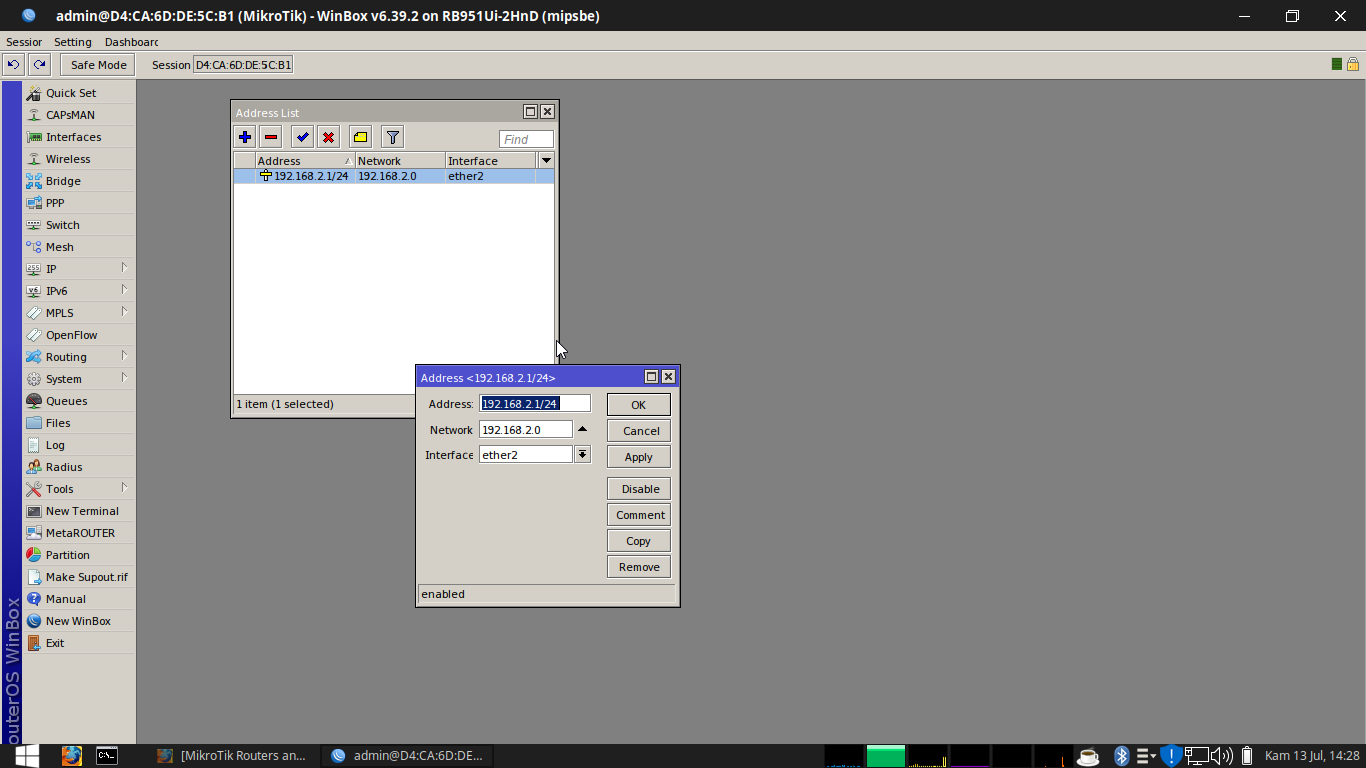This screenshot has width=1366, height=768.
Task: Open the Interface dropdown in dialog
Action: coord(582,455)
